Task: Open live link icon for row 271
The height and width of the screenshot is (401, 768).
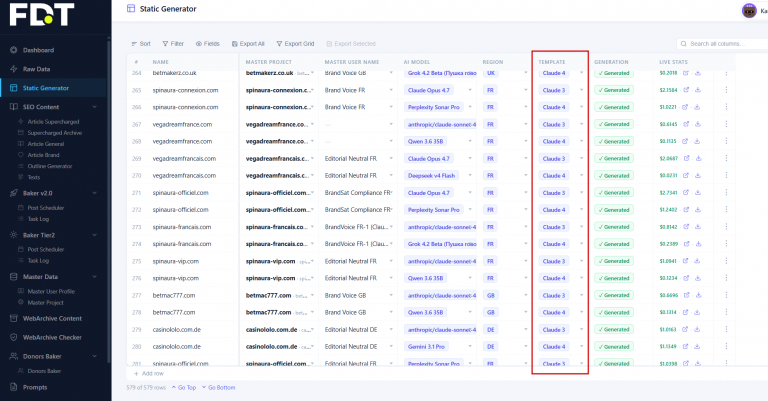Action: (686, 193)
